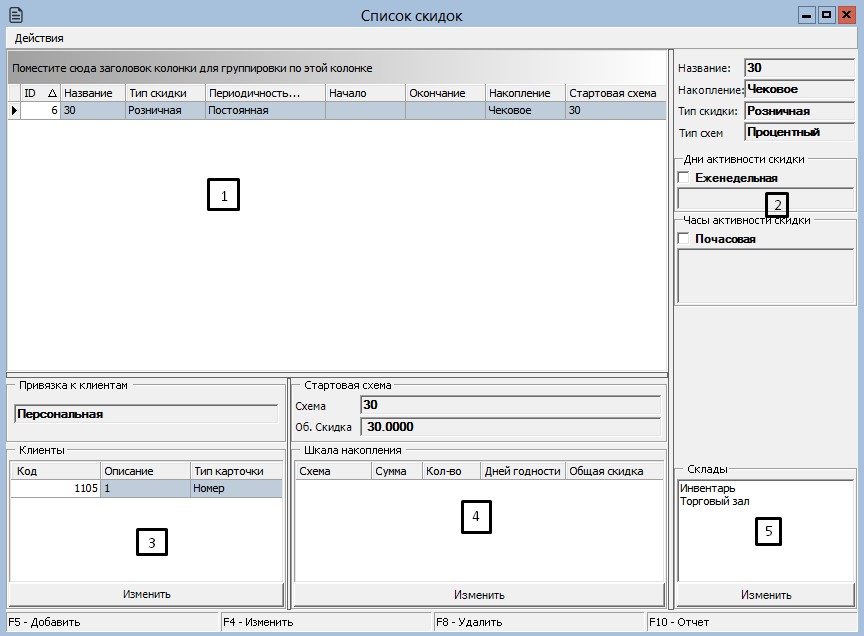Click the sort triangle in the ID column header
The width and height of the screenshot is (864, 636).
pyautogui.click(x=52, y=93)
